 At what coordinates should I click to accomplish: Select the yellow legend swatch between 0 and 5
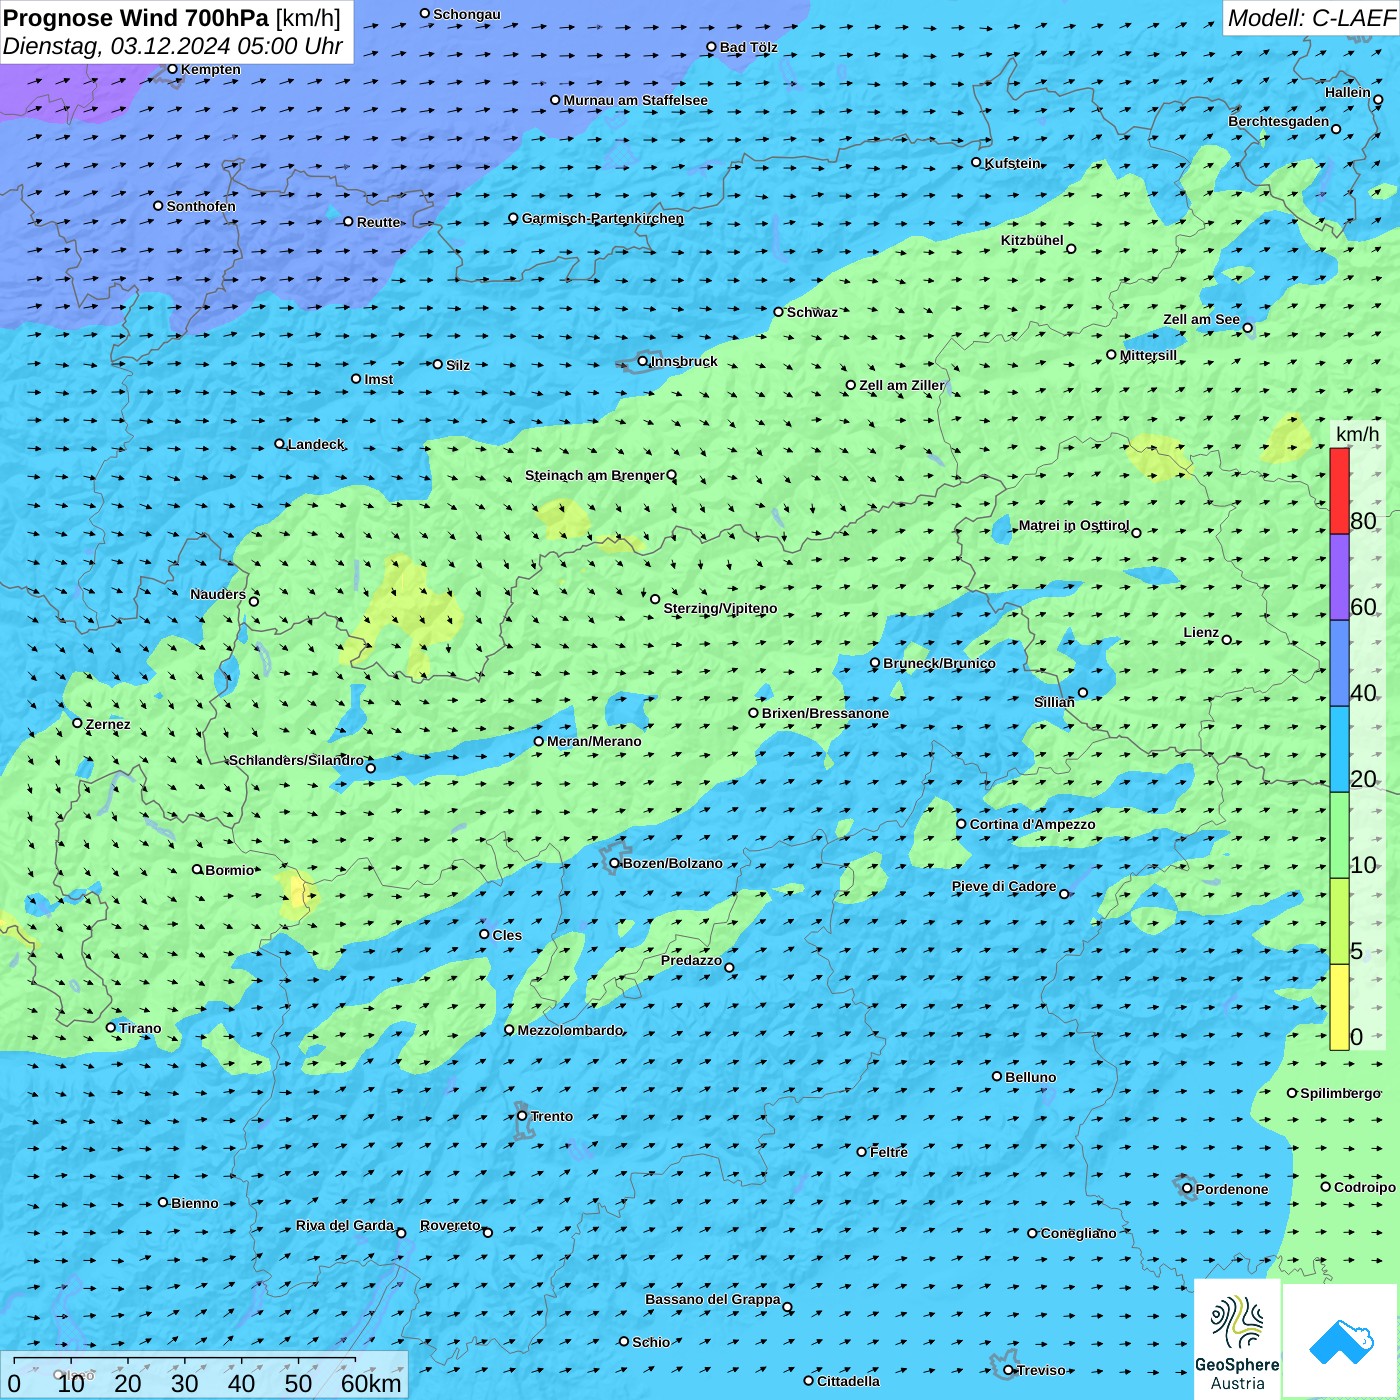click(x=1339, y=1007)
